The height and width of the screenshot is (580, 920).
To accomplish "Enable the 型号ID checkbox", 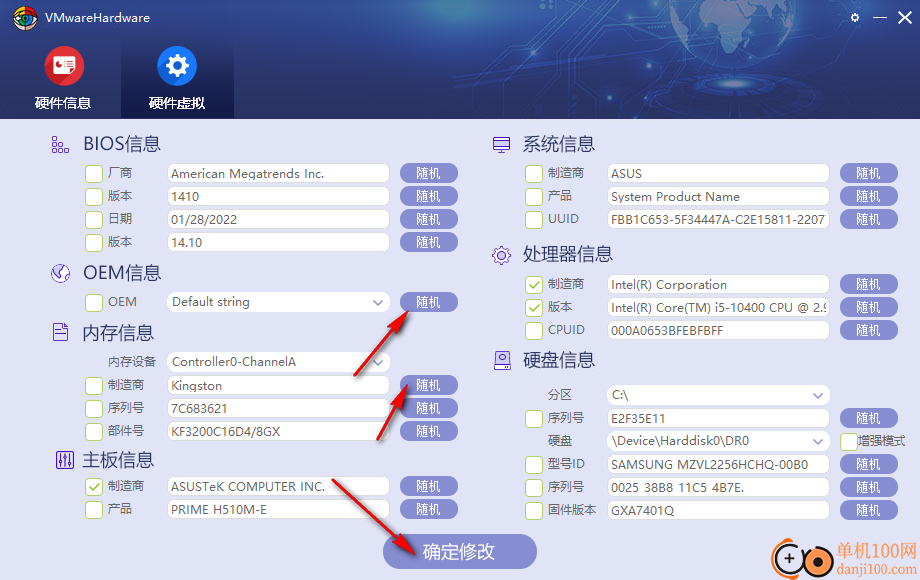I will 534,464.
